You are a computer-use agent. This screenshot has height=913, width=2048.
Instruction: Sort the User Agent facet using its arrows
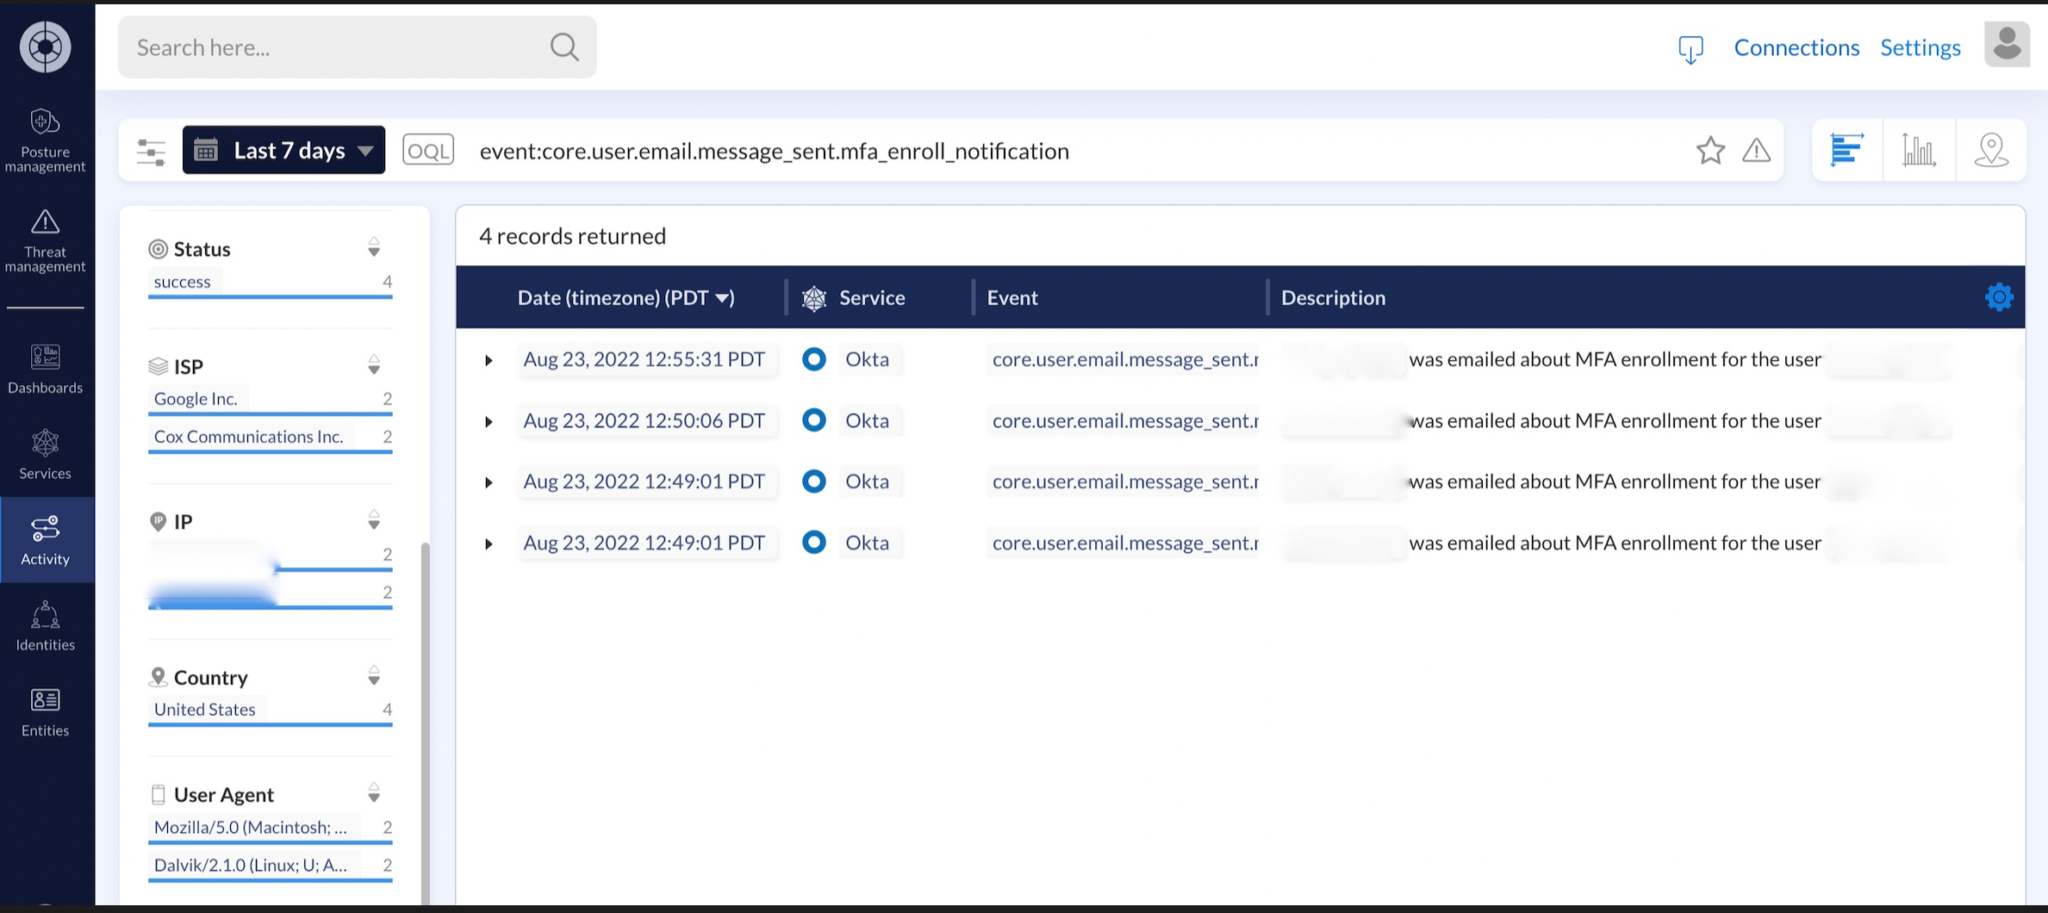[x=373, y=793]
